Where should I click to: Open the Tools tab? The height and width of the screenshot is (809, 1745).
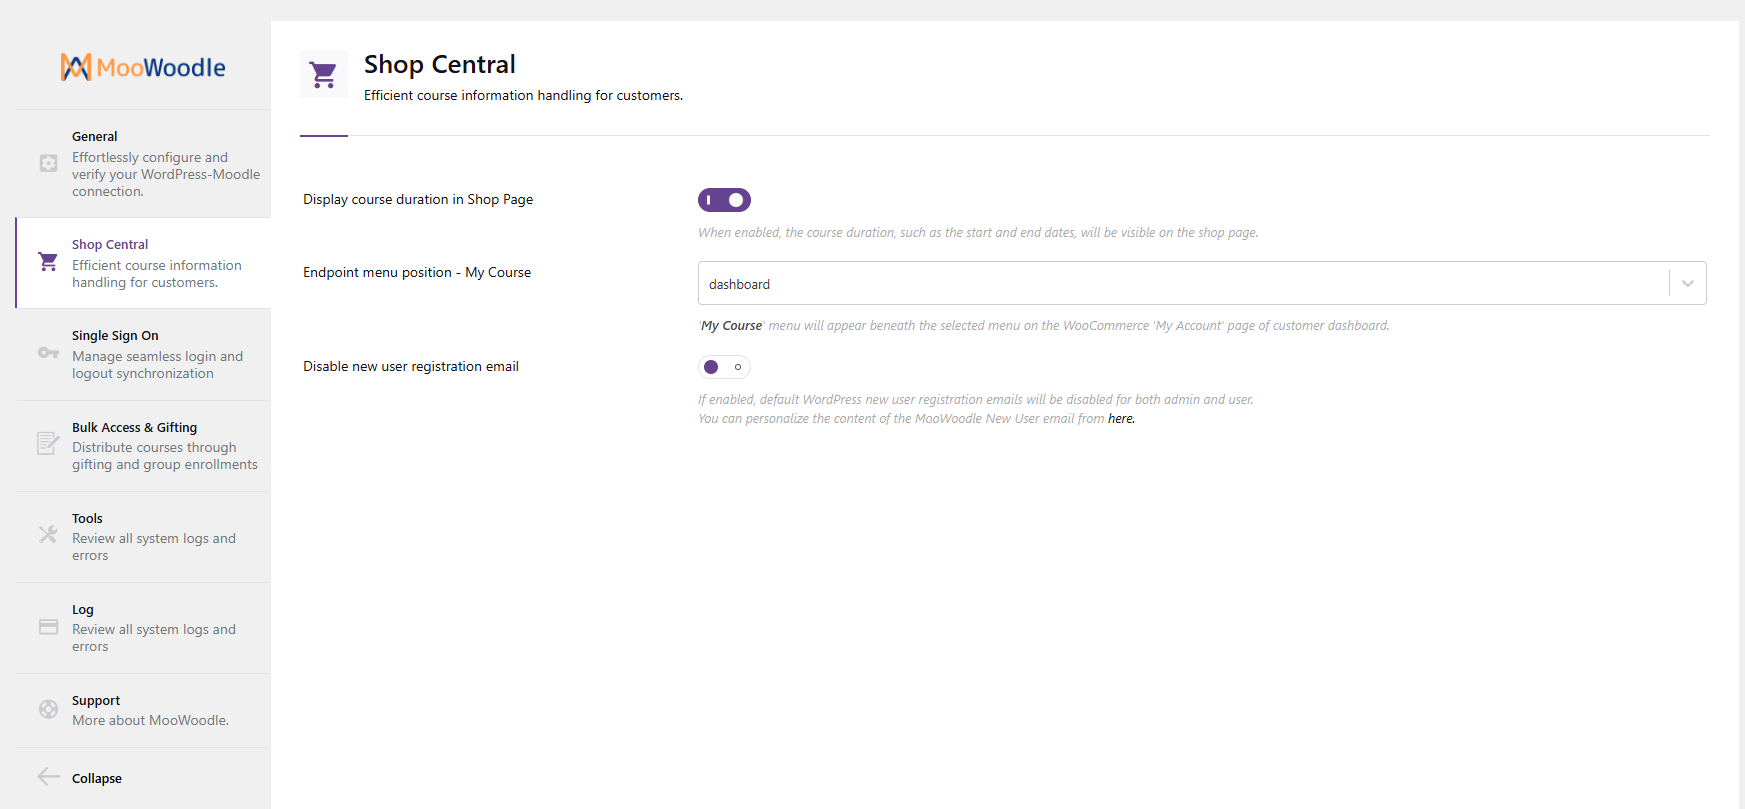pyautogui.click(x=143, y=537)
